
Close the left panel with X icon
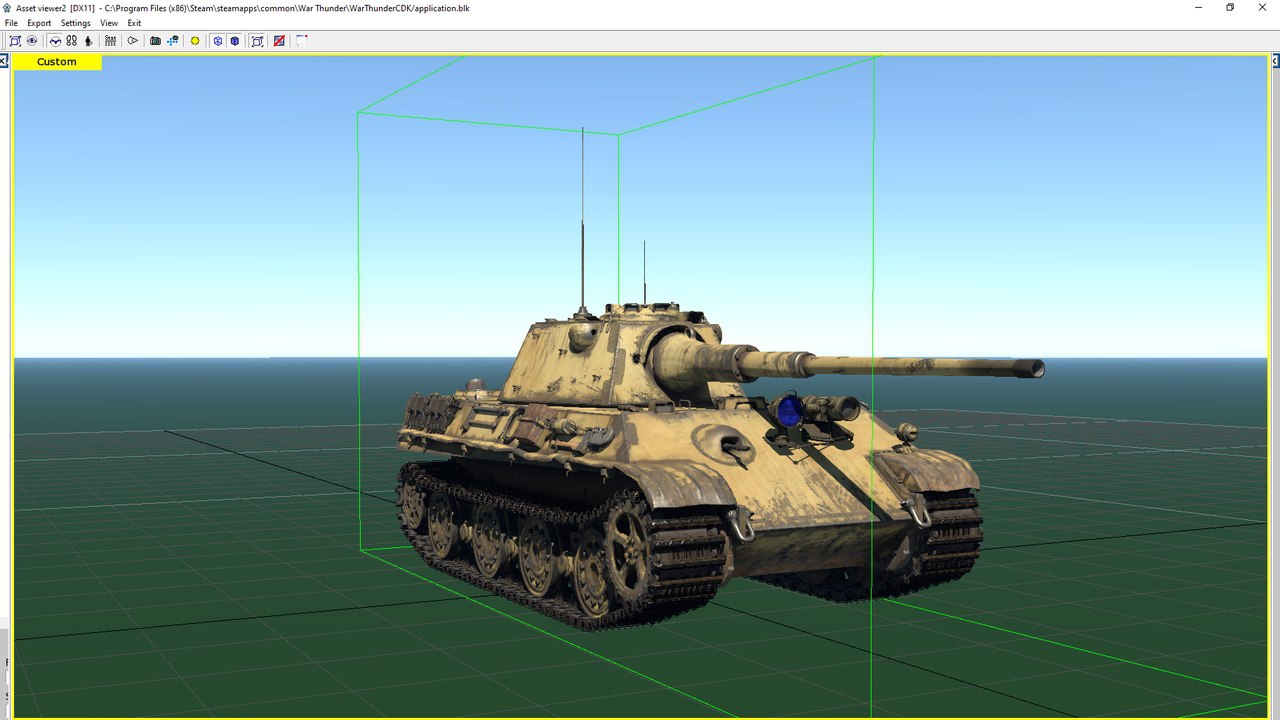pyautogui.click(x=4, y=61)
